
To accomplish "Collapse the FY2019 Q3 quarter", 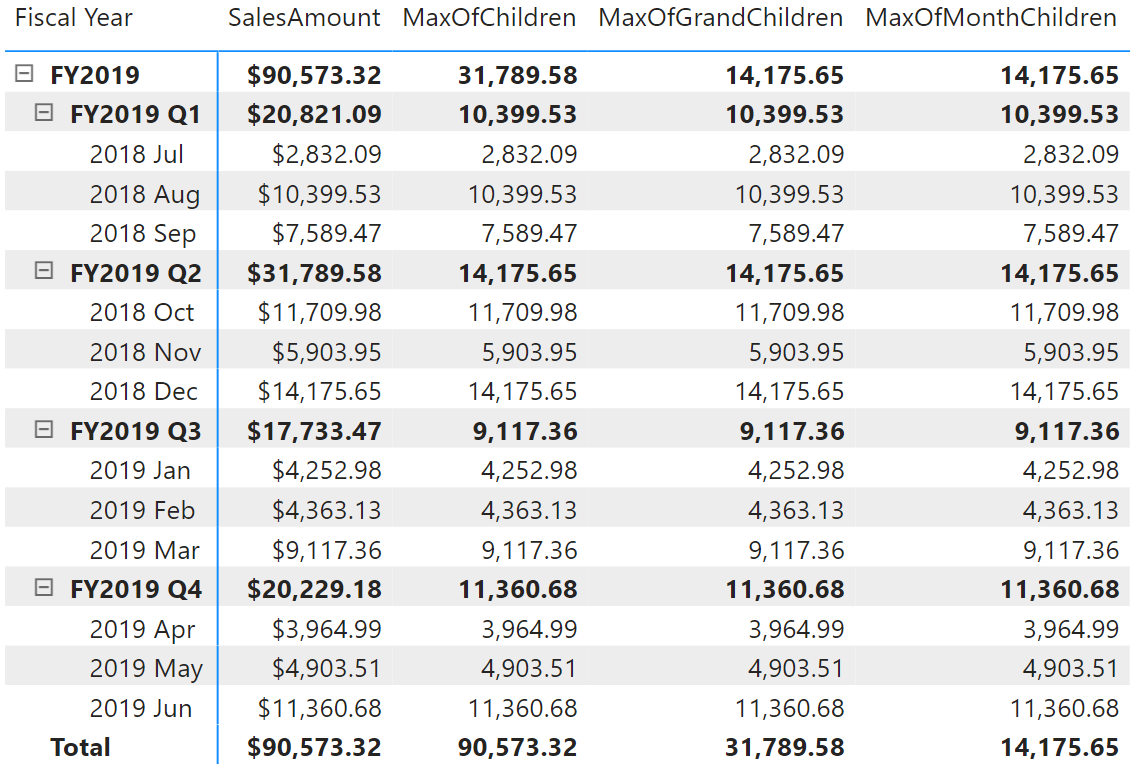I will [x=43, y=429].
